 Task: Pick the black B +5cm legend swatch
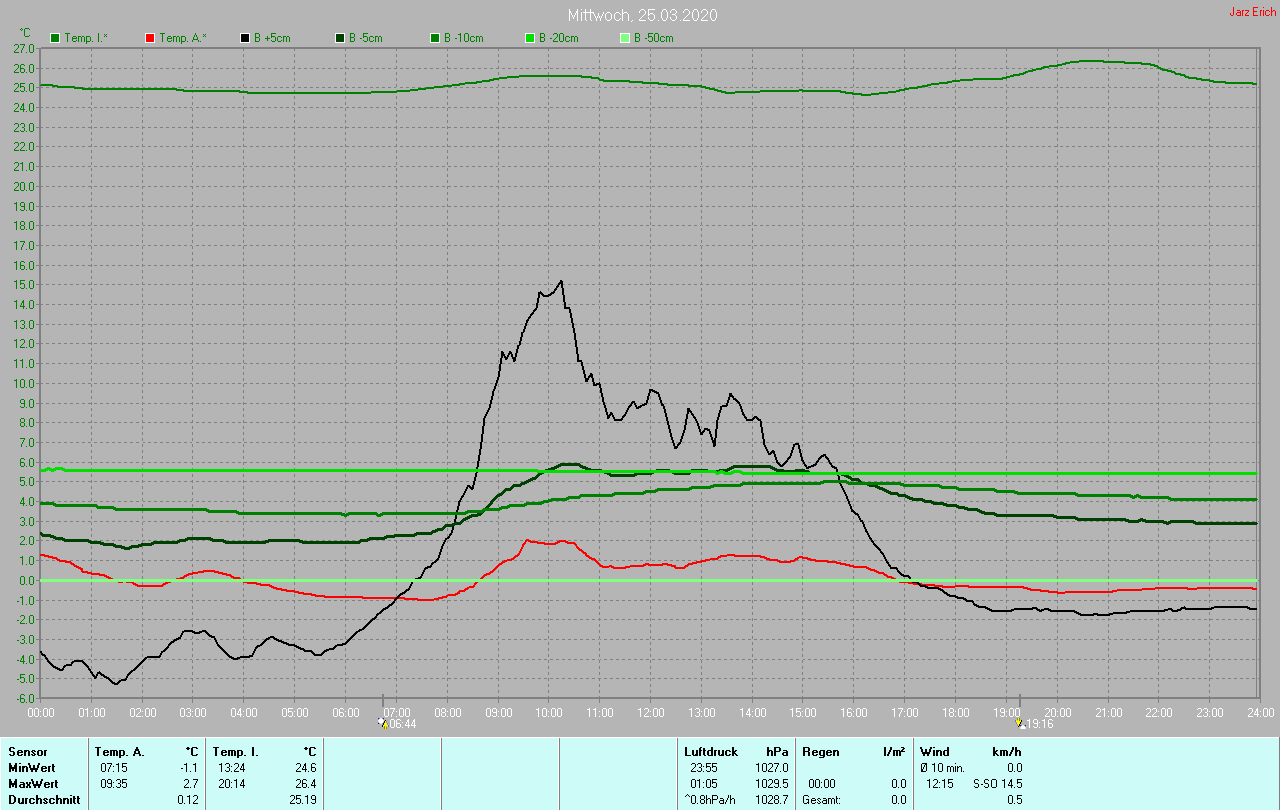pyautogui.click(x=244, y=38)
